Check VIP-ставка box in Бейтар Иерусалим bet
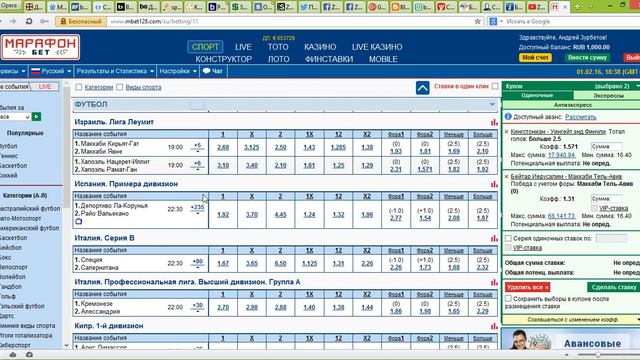The image size is (640, 360). click(x=594, y=208)
